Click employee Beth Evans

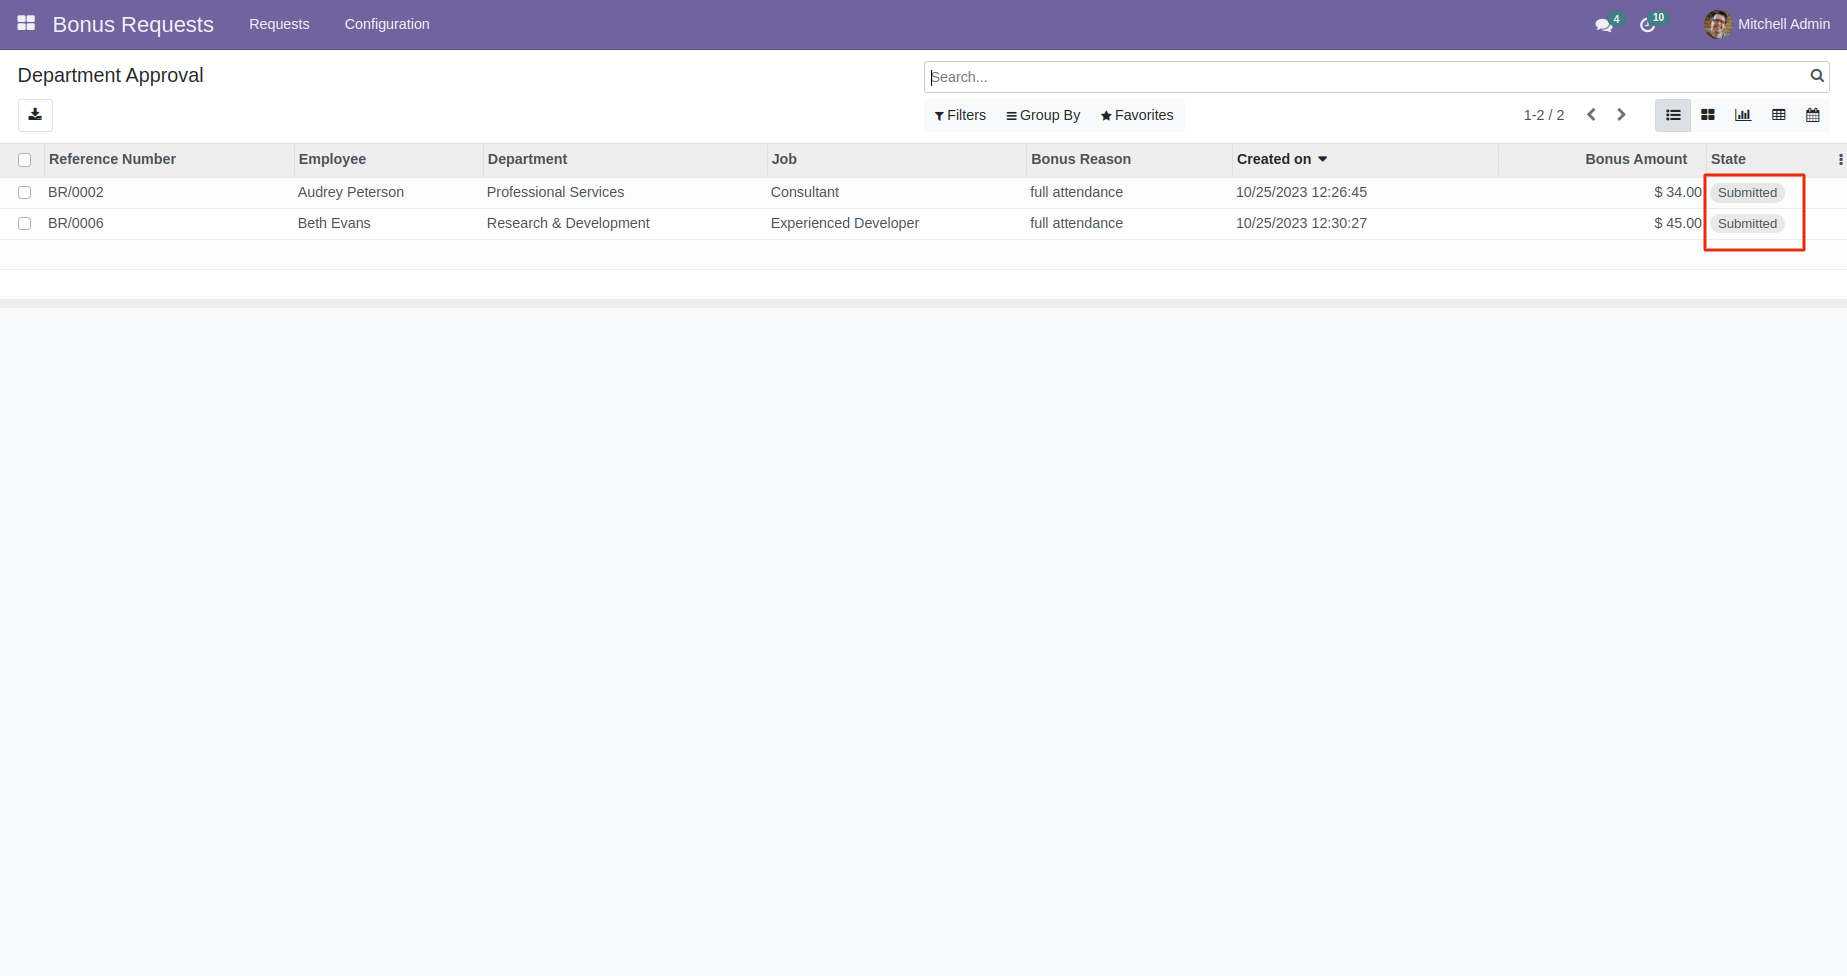point(334,223)
